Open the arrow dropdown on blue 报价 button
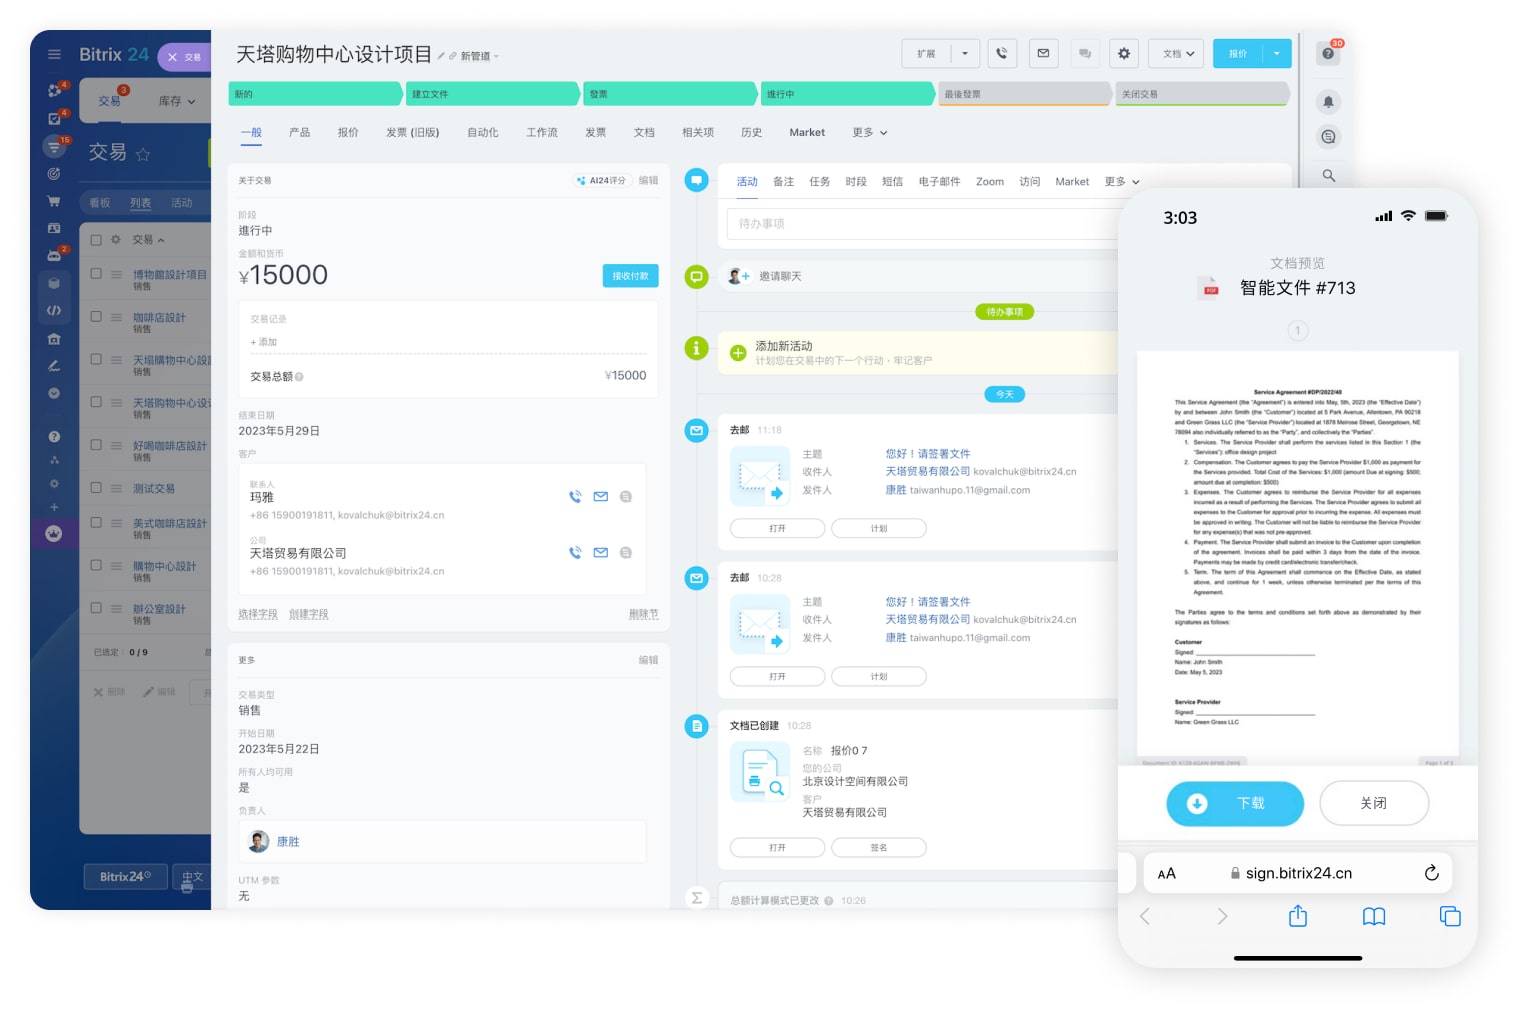Viewport: 1524px width, 1014px height. pos(1277,54)
